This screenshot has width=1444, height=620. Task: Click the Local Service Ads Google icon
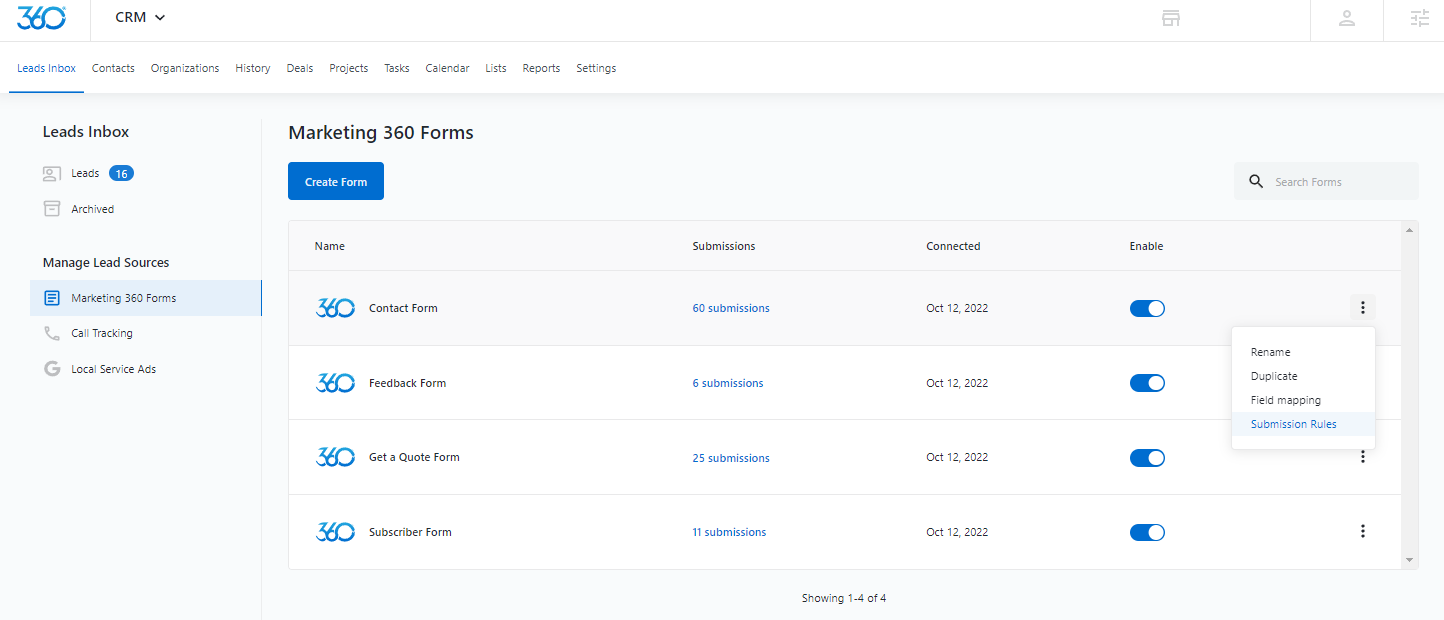pos(52,369)
